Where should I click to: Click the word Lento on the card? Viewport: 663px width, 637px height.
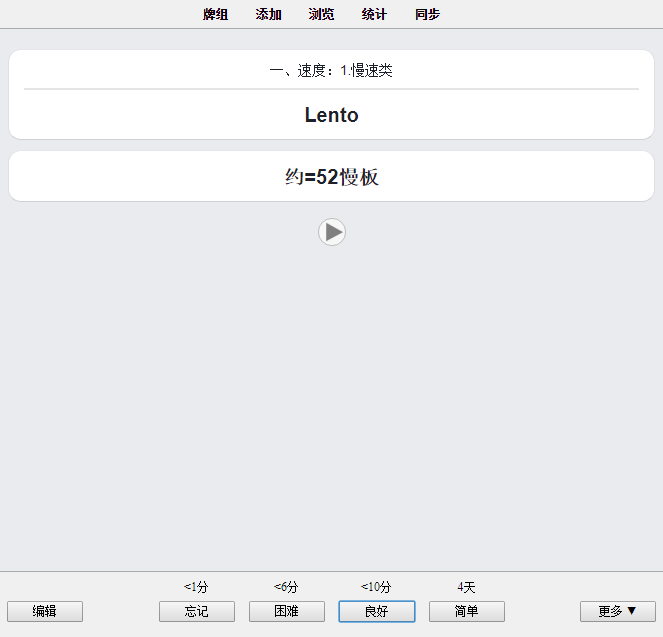(x=332, y=115)
